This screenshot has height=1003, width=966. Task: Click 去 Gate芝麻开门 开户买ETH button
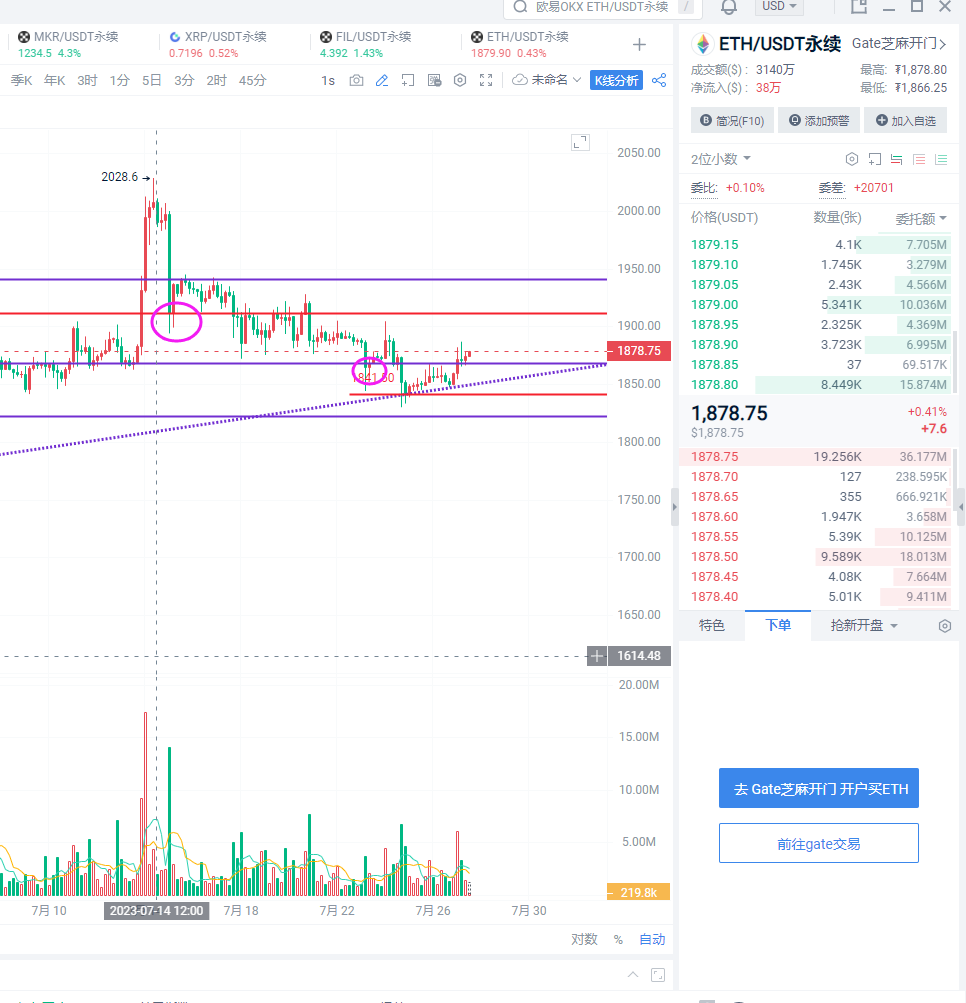pos(819,789)
